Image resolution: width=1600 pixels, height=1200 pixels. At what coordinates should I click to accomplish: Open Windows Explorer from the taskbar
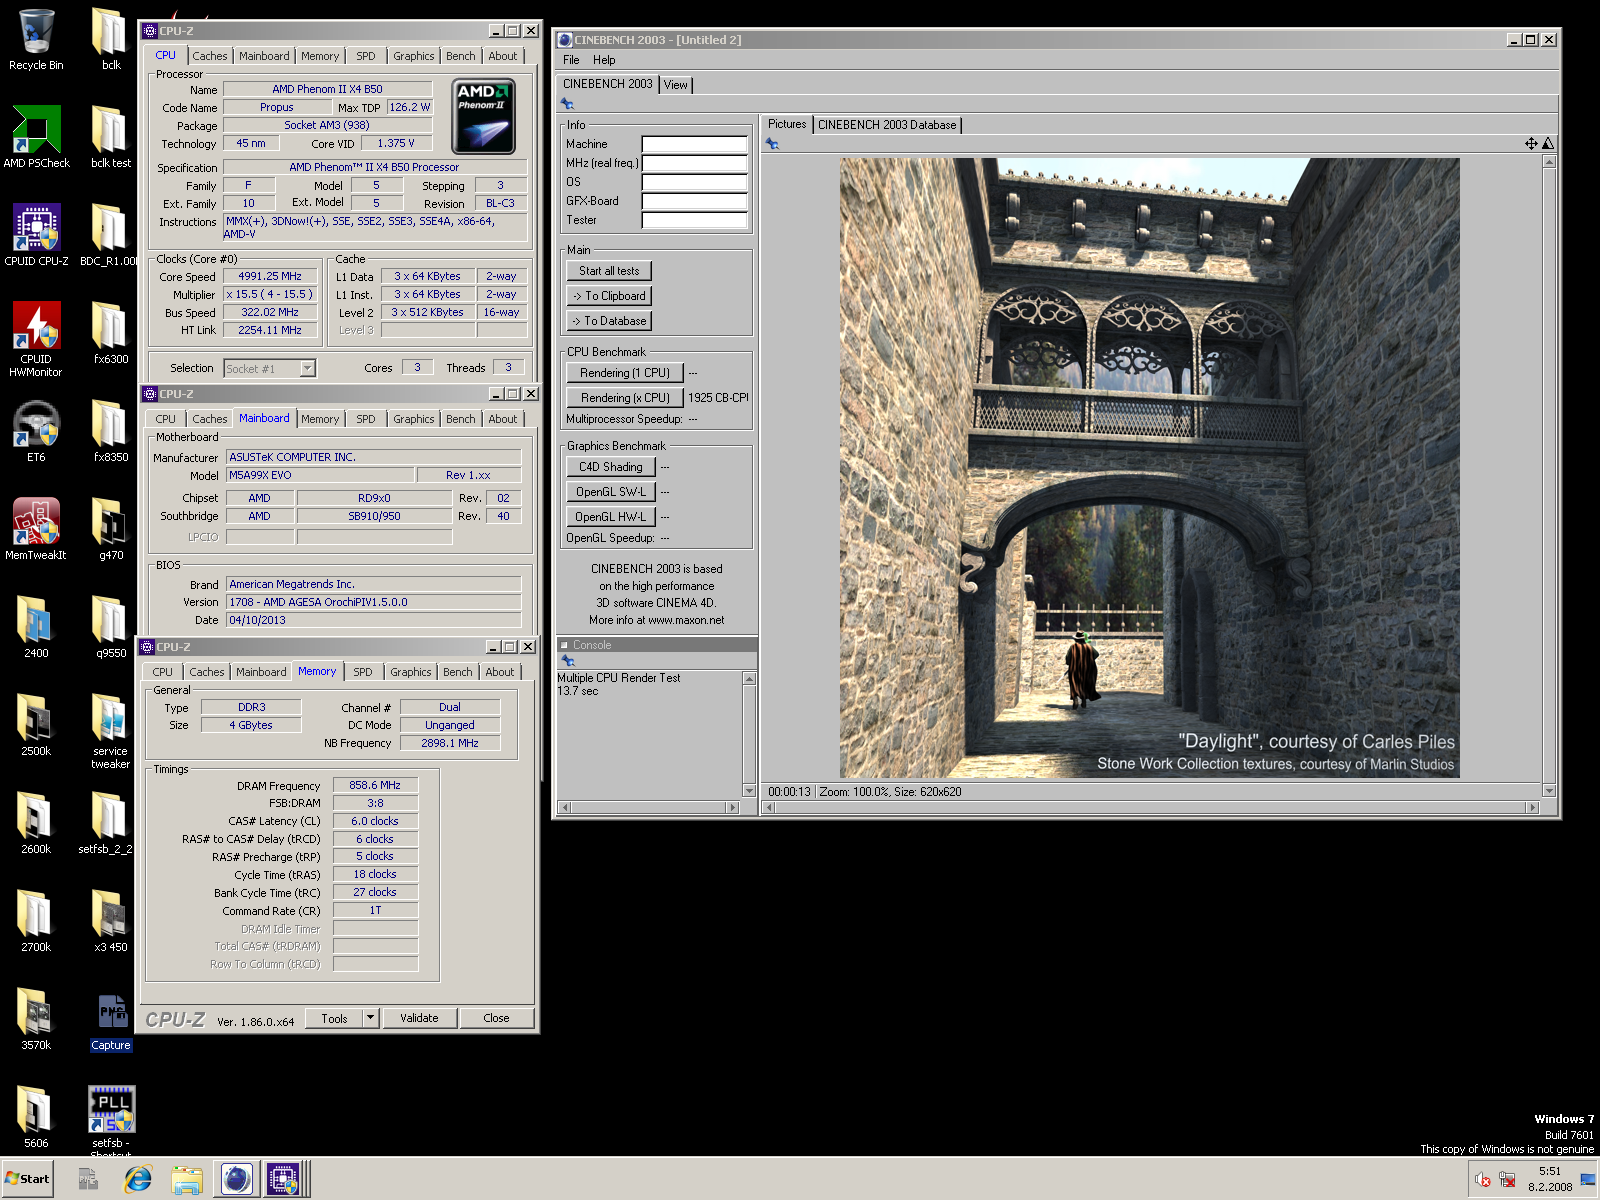(187, 1179)
